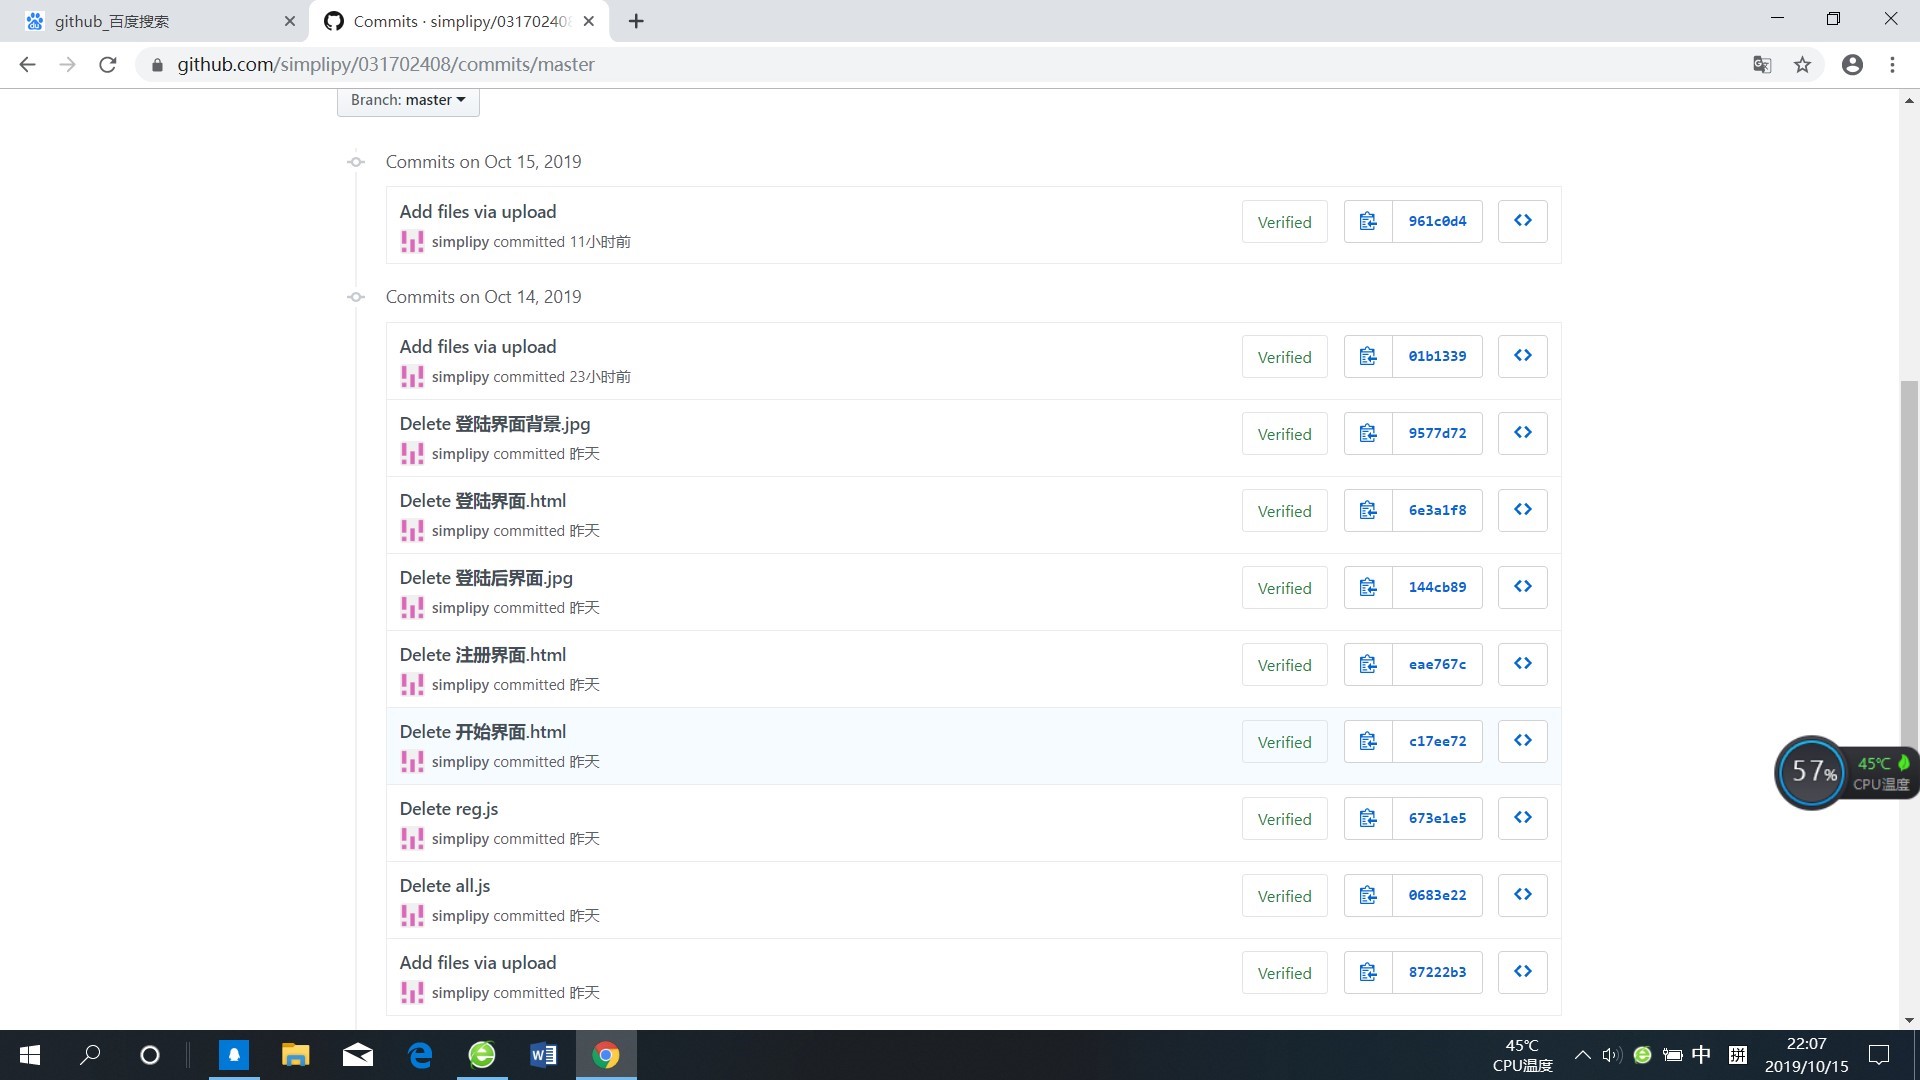Open Word from the taskbar
1920x1080 pixels.
coord(543,1055)
